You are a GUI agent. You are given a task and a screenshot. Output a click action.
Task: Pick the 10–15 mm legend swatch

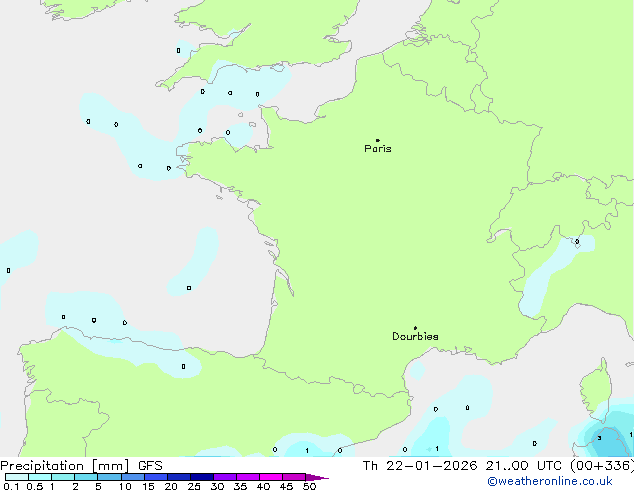pyautogui.click(x=132, y=477)
